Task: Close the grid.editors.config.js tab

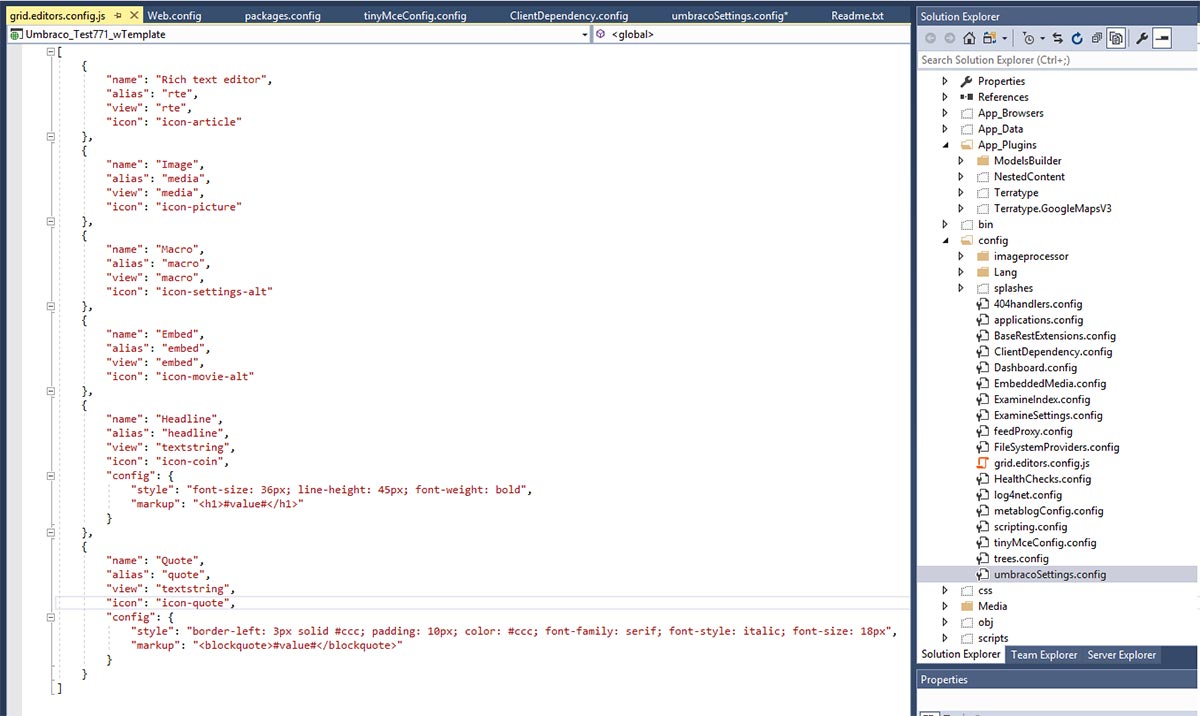Action: click(134, 16)
